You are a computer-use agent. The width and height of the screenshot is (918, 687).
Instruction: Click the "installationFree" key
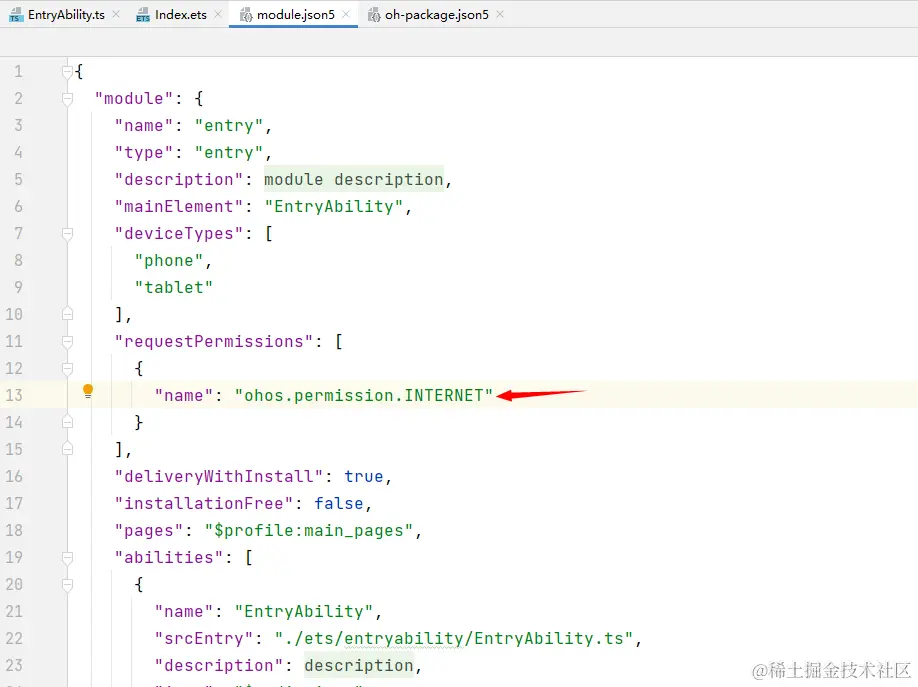204,503
